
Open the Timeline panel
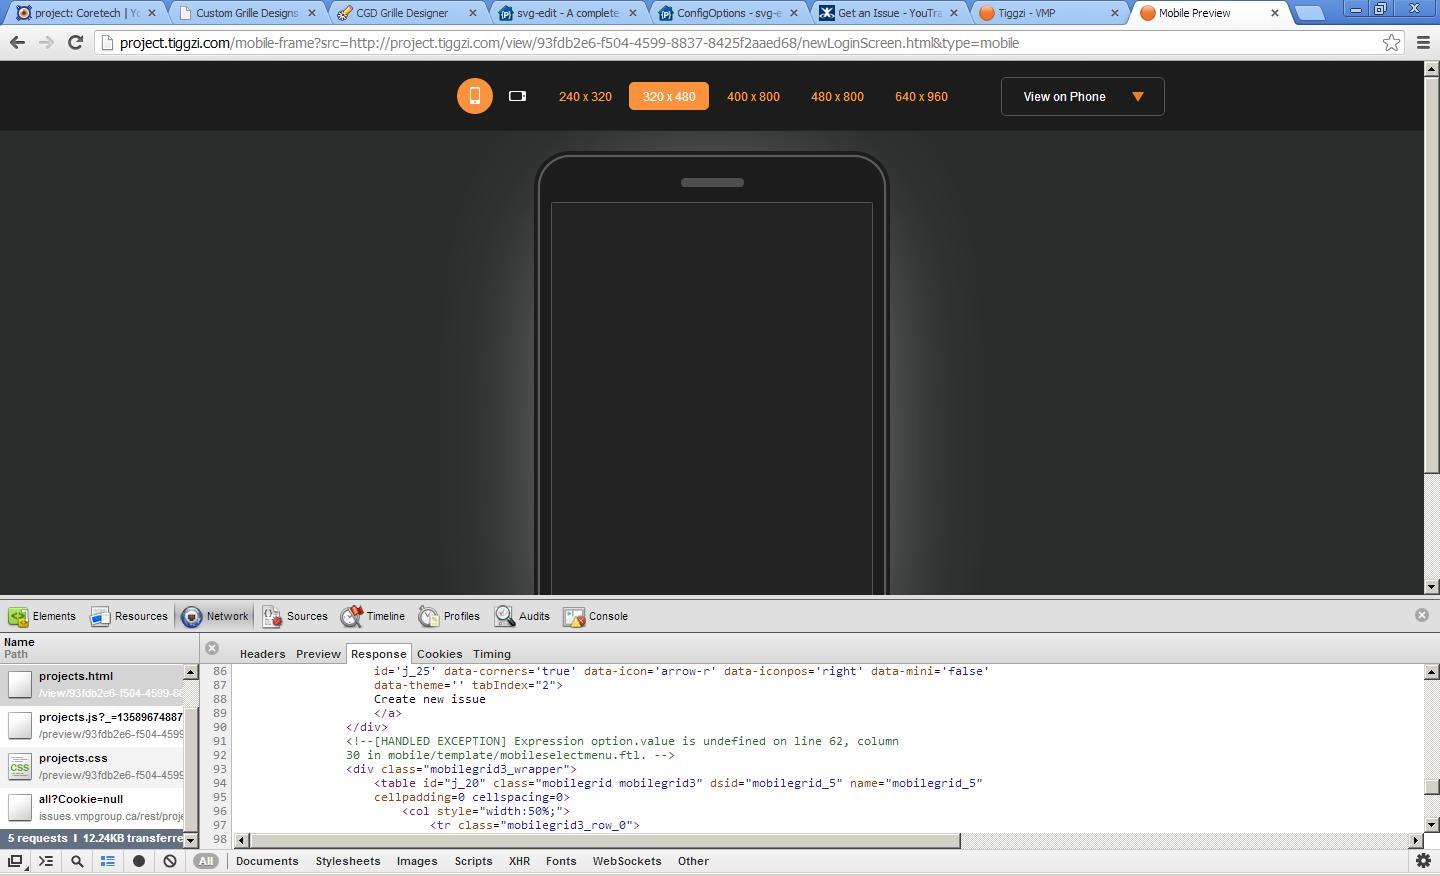[x=373, y=616]
